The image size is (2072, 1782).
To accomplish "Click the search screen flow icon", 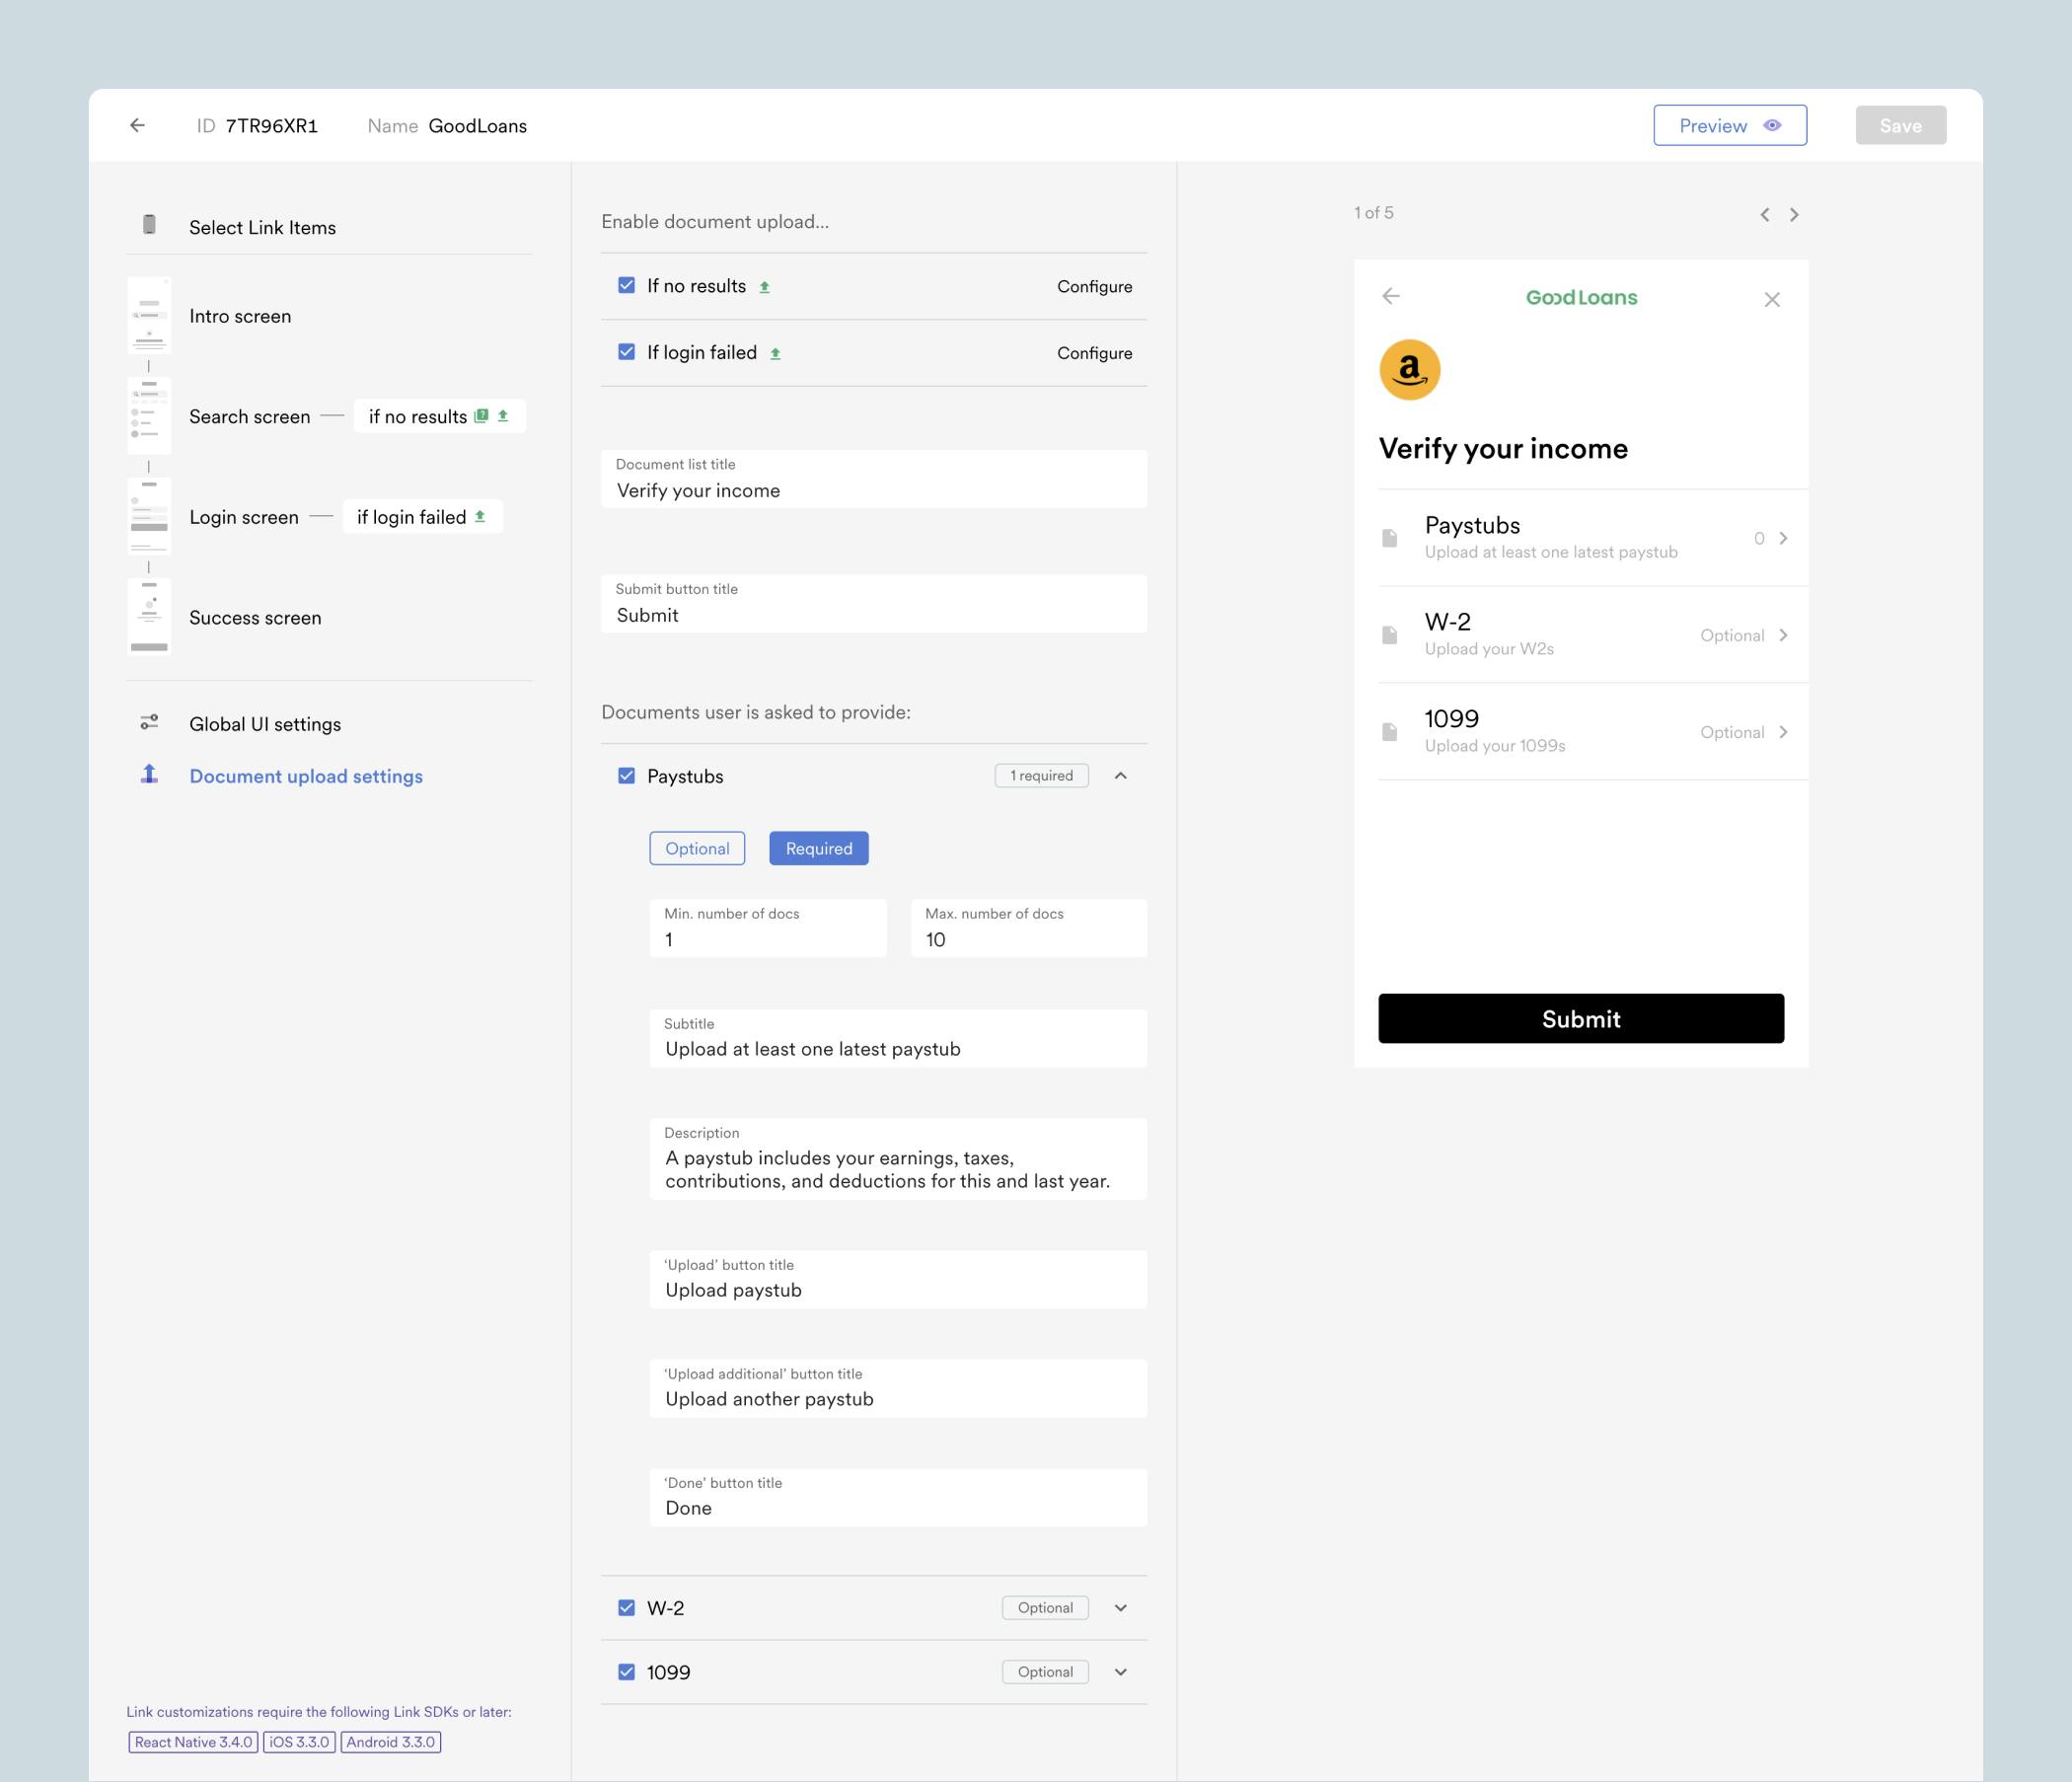I will 150,416.
